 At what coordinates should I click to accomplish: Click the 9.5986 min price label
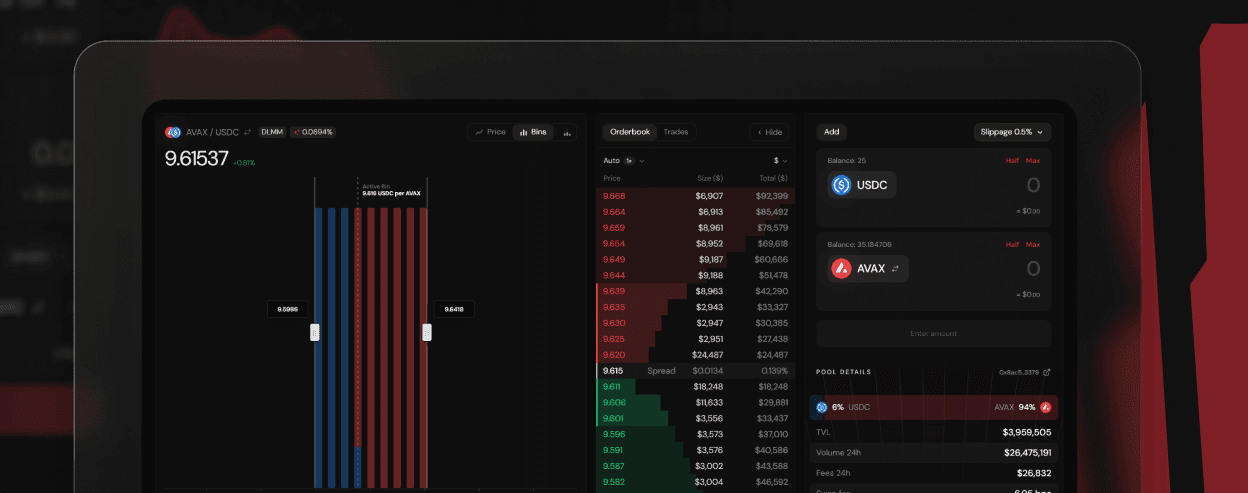point(289,310)
